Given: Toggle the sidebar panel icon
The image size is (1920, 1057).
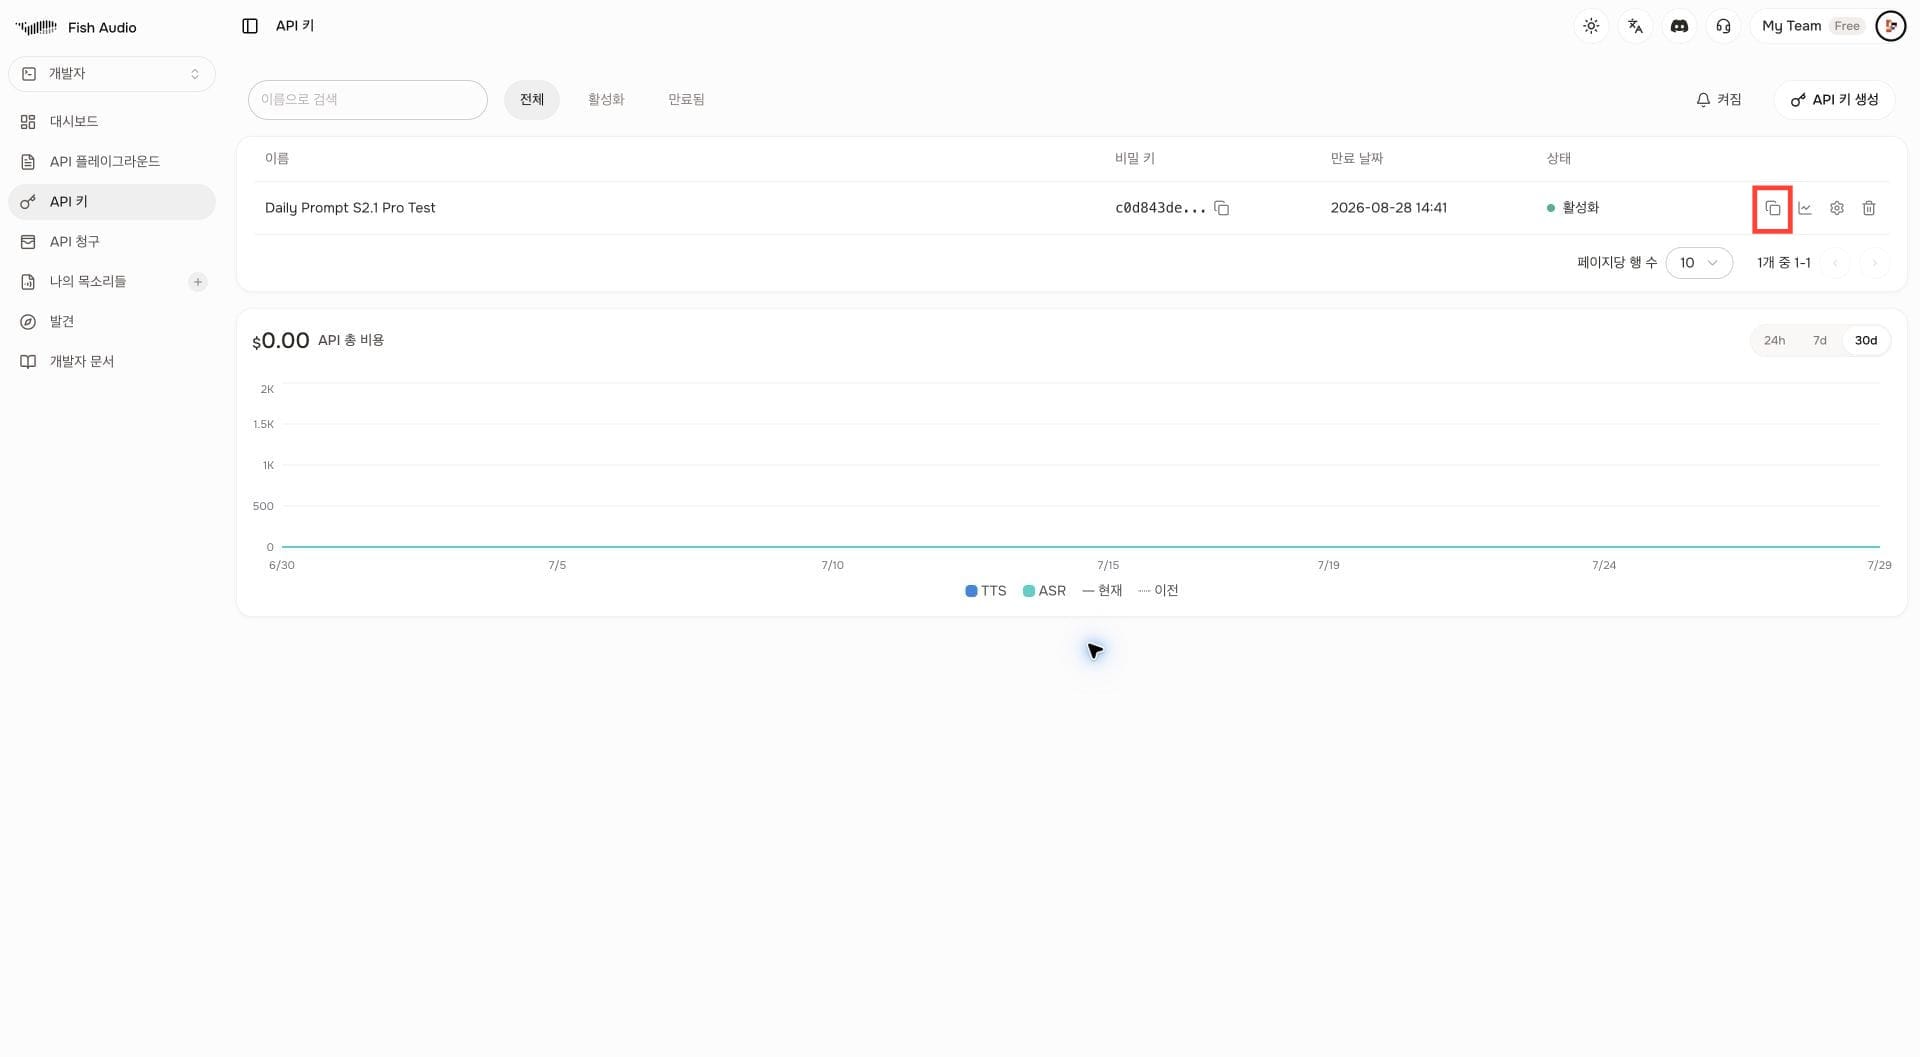Looking at the screenshot, I should (250, 26).
